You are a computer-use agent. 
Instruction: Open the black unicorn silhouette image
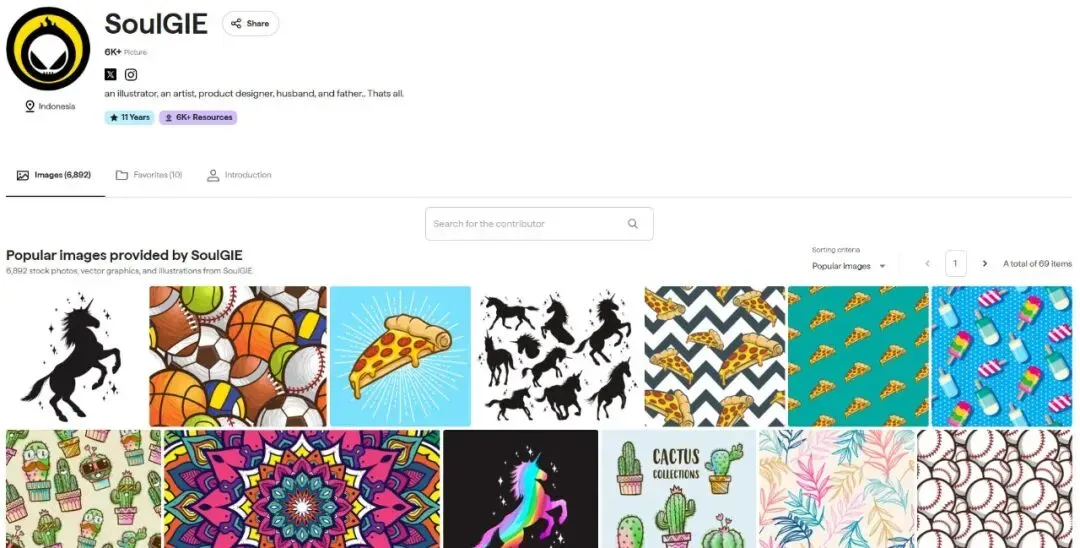[x=75, y=356]
